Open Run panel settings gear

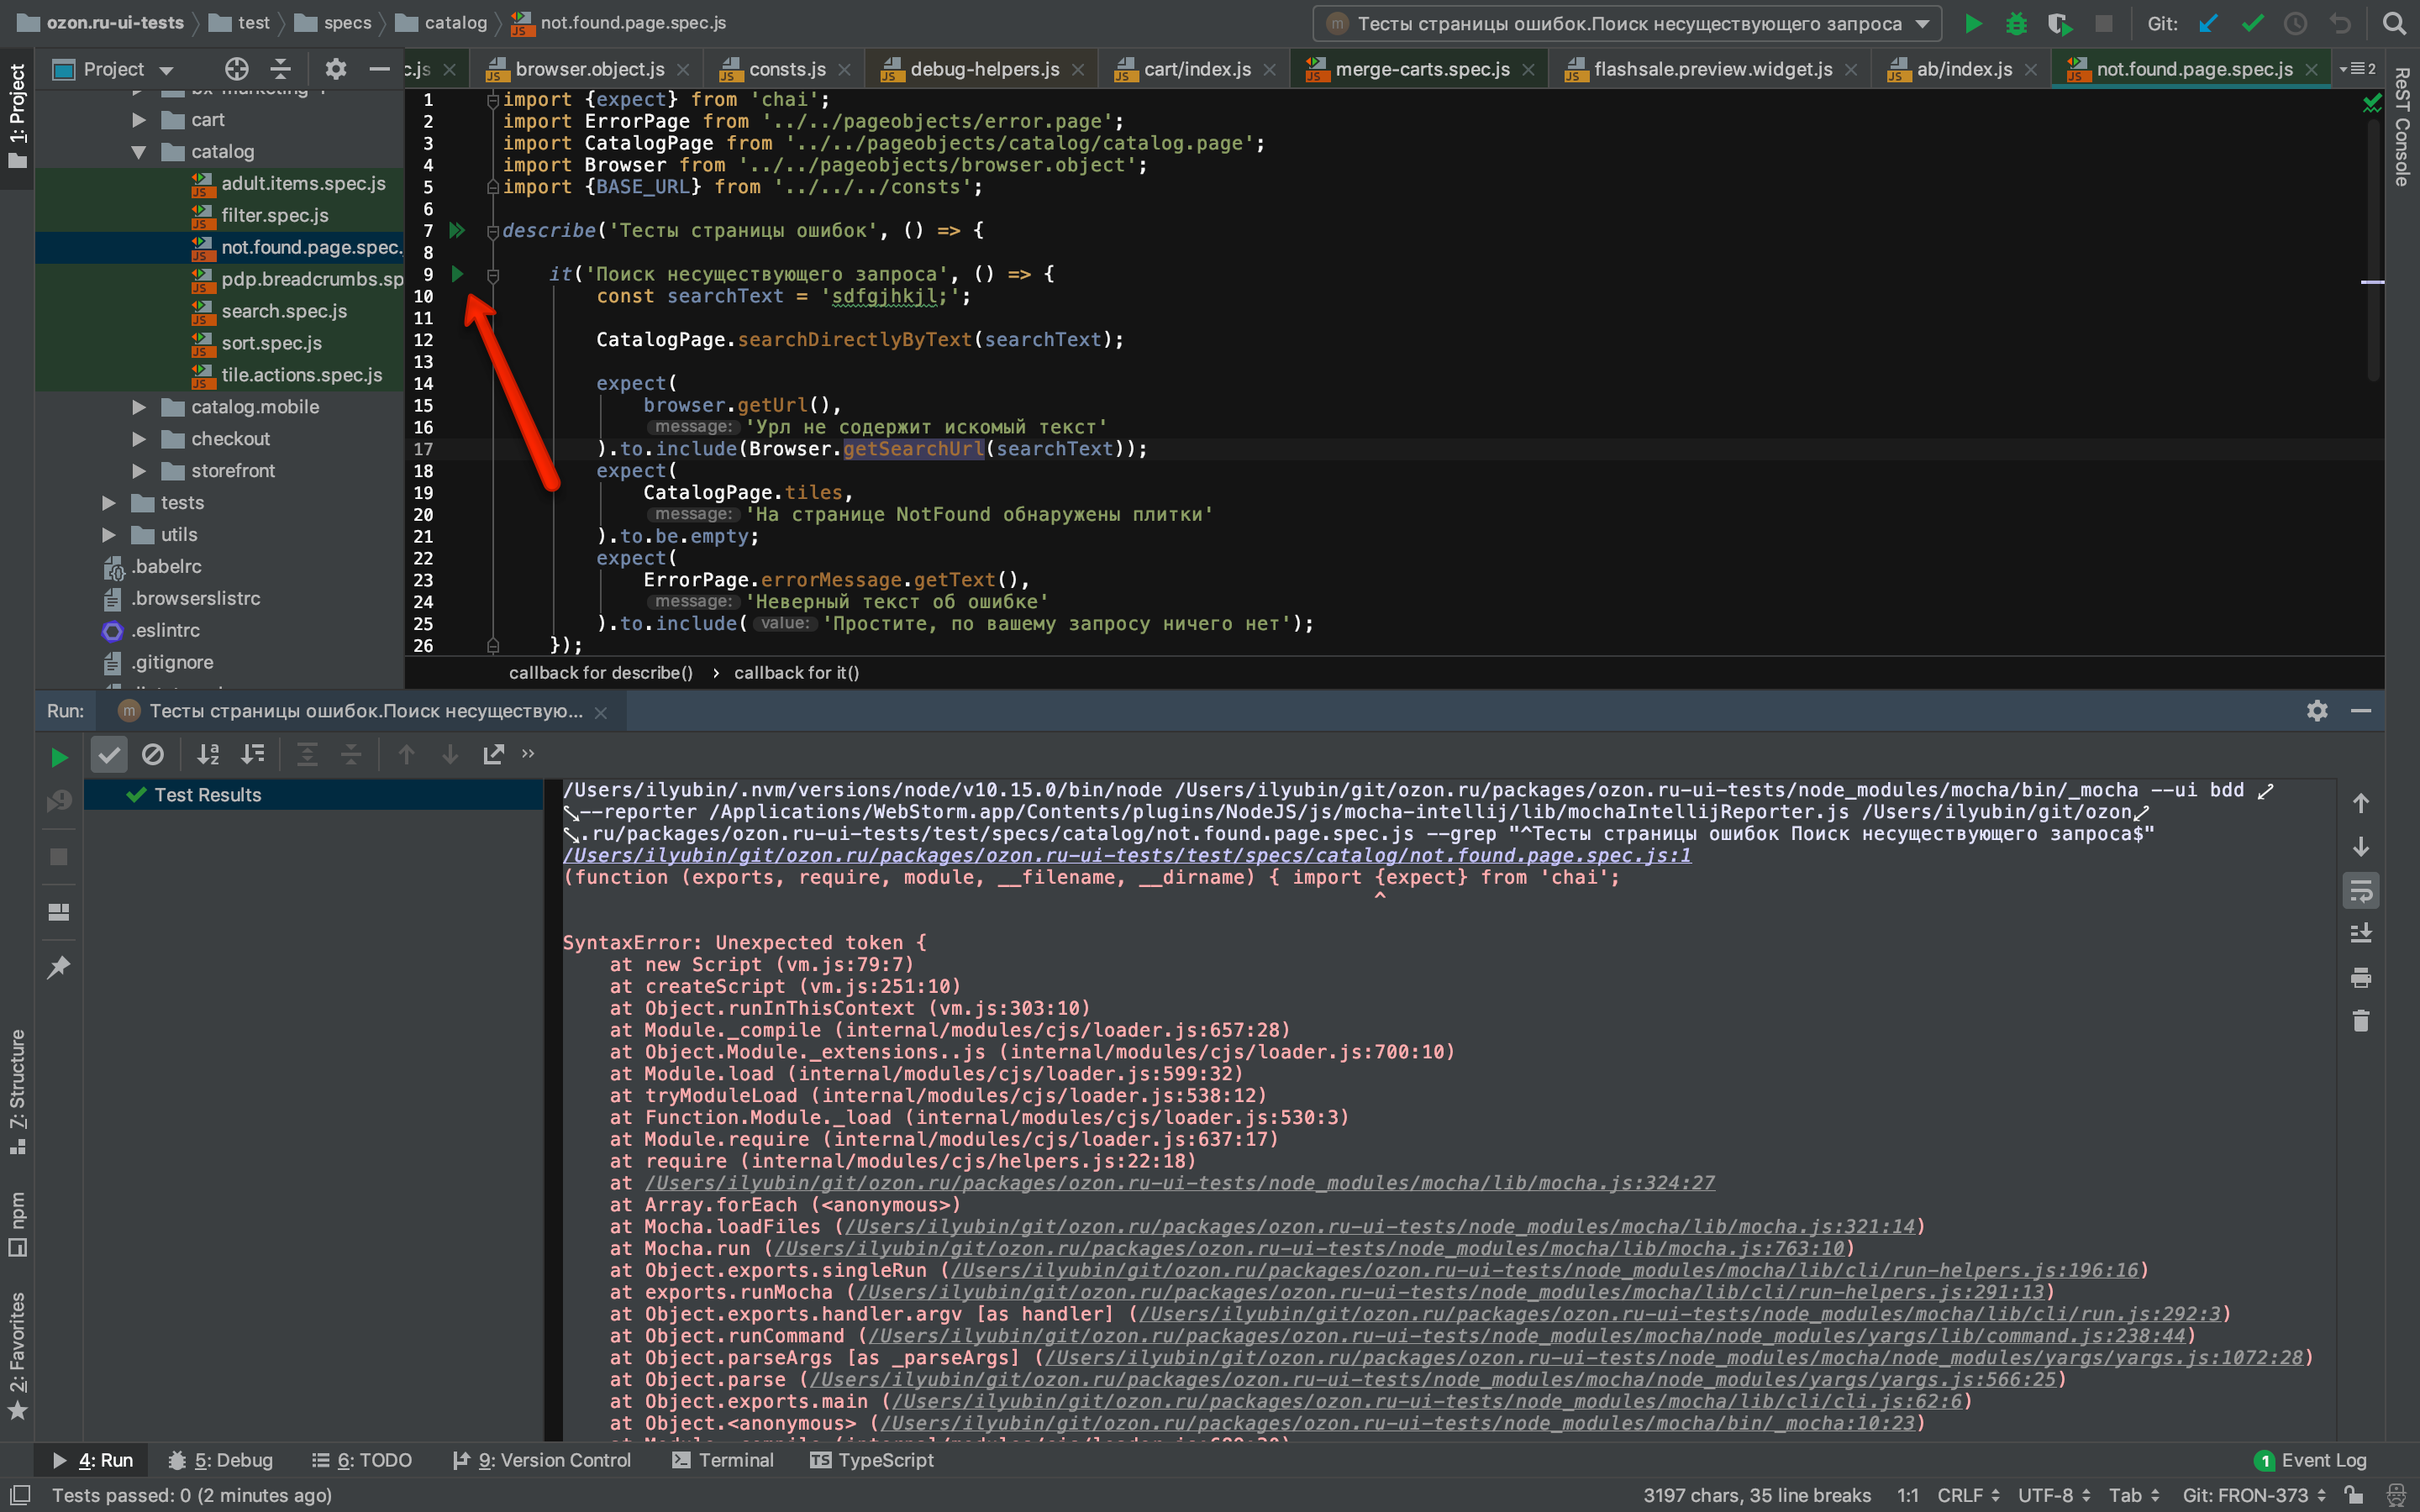click(x=2317, y=710)
